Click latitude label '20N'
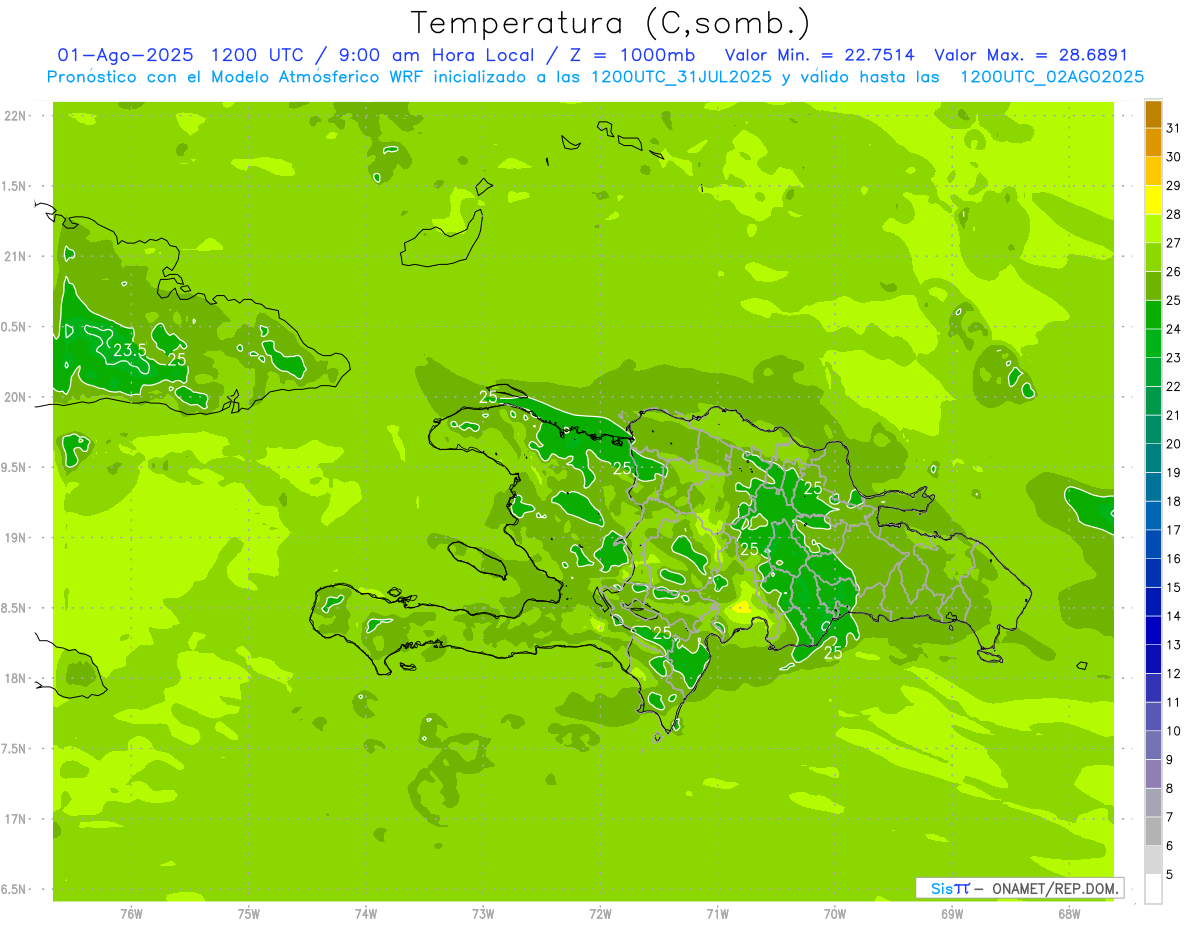The height and width of the screenshot is (927, 1200). click(x=15, y=397)
